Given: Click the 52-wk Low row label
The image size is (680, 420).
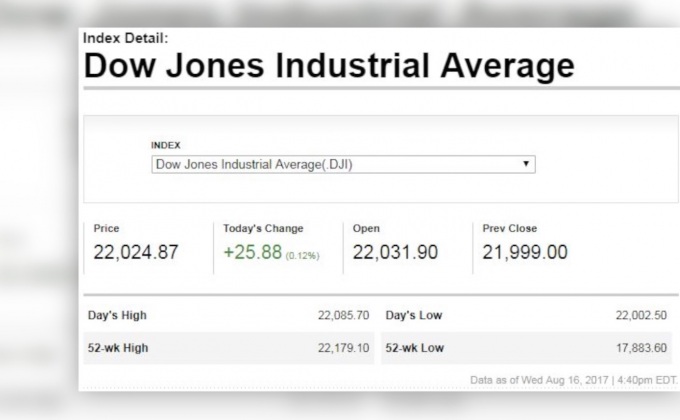Looking at the screenshot, I should [417, 348].
